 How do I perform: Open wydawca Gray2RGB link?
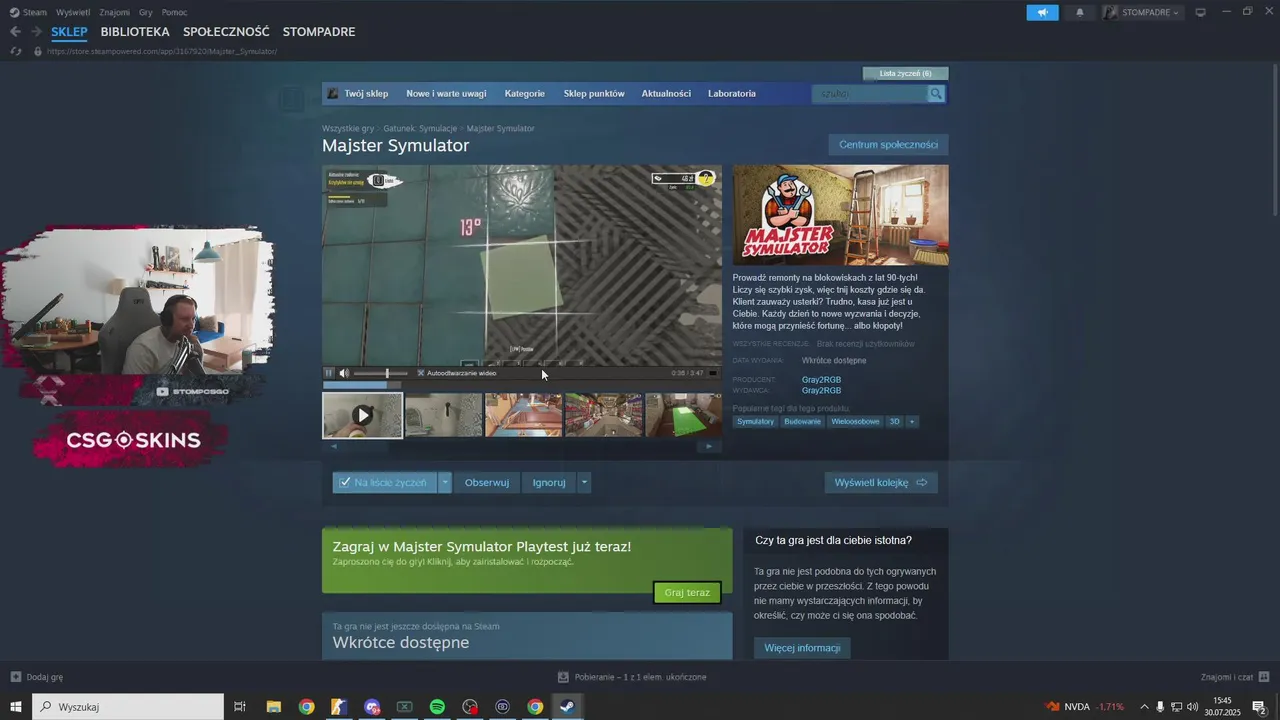(x=821, y=391)
